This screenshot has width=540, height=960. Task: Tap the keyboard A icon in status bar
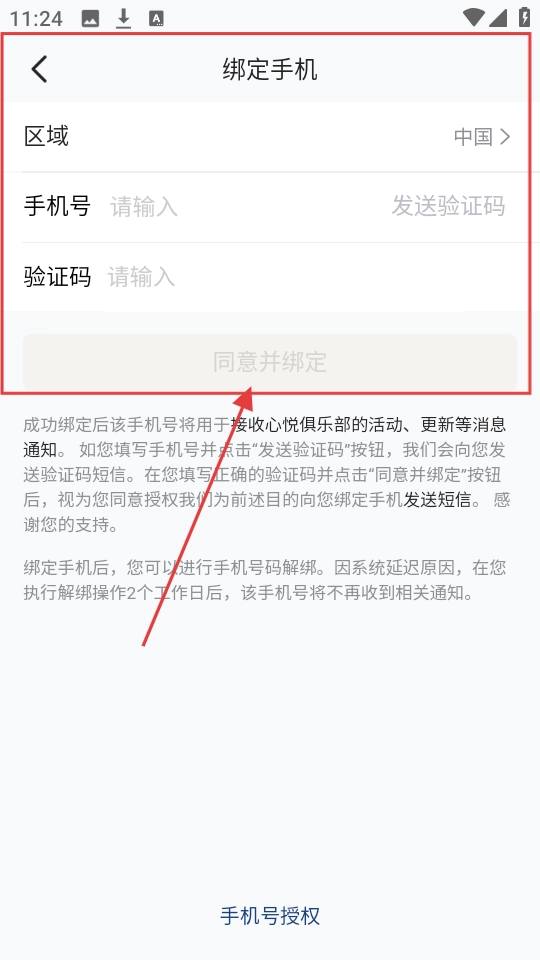(156, 19)
